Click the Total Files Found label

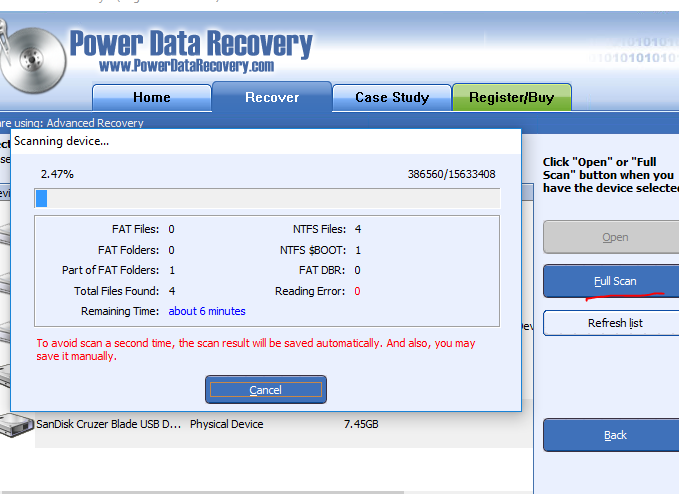click(116, 291)
